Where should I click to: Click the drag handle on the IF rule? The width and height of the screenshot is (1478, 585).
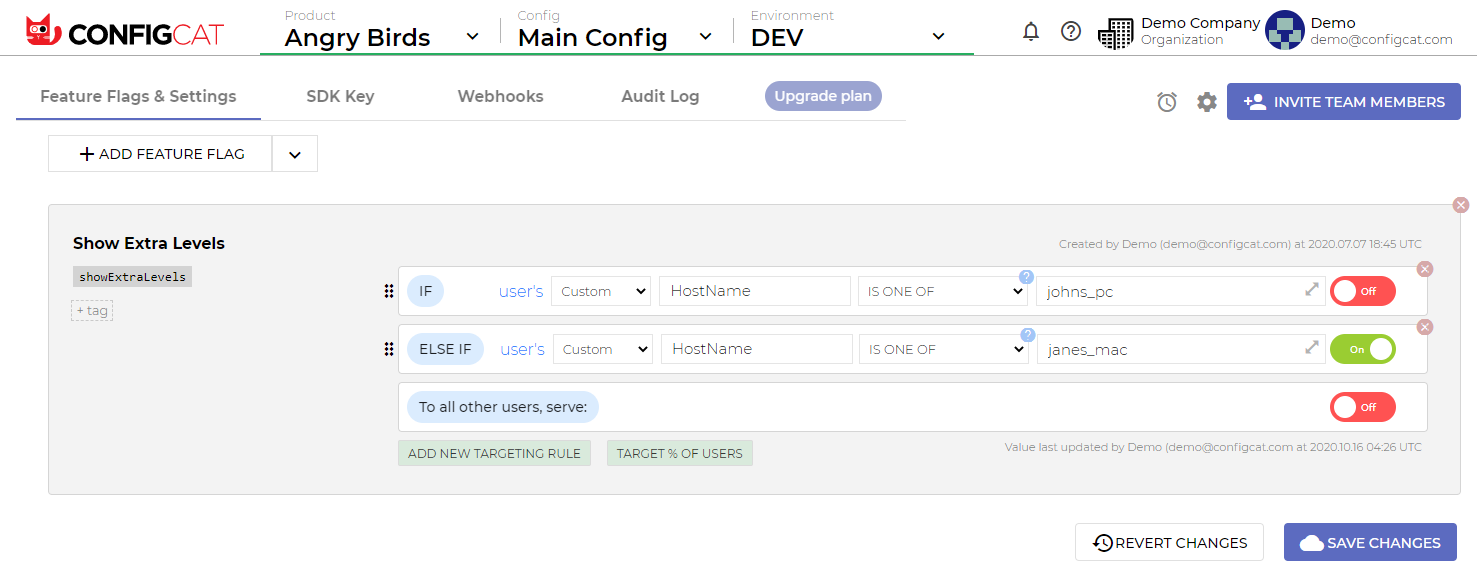click(389, 291)
